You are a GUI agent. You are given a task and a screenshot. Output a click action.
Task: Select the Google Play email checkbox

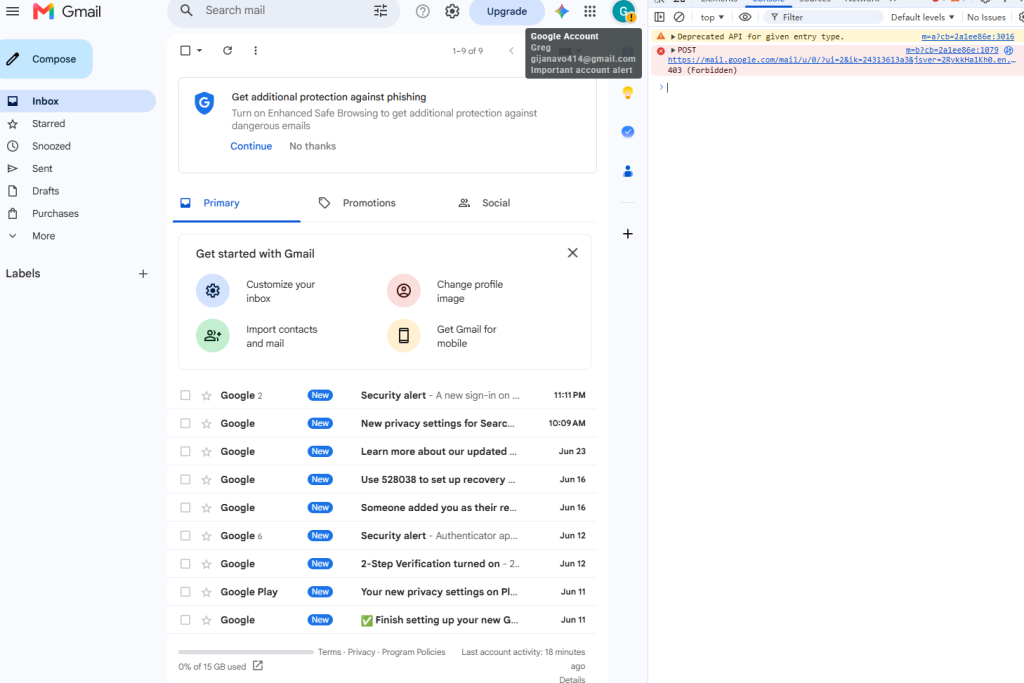tap(185, 592)
